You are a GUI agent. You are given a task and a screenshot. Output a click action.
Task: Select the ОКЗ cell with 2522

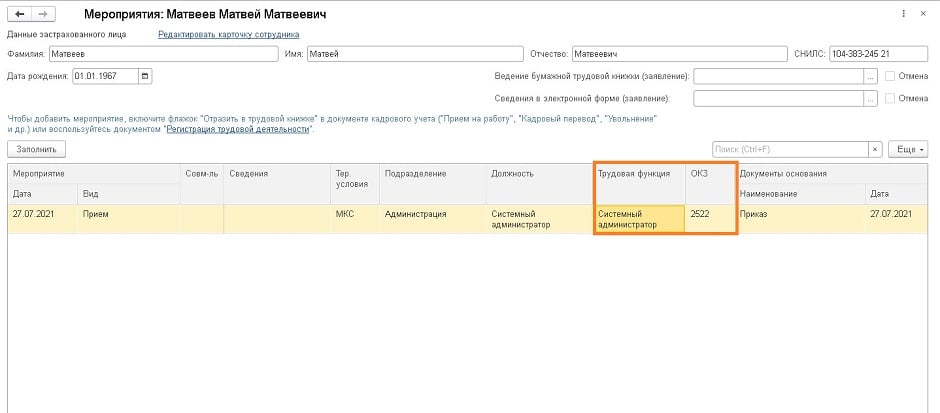710,219
